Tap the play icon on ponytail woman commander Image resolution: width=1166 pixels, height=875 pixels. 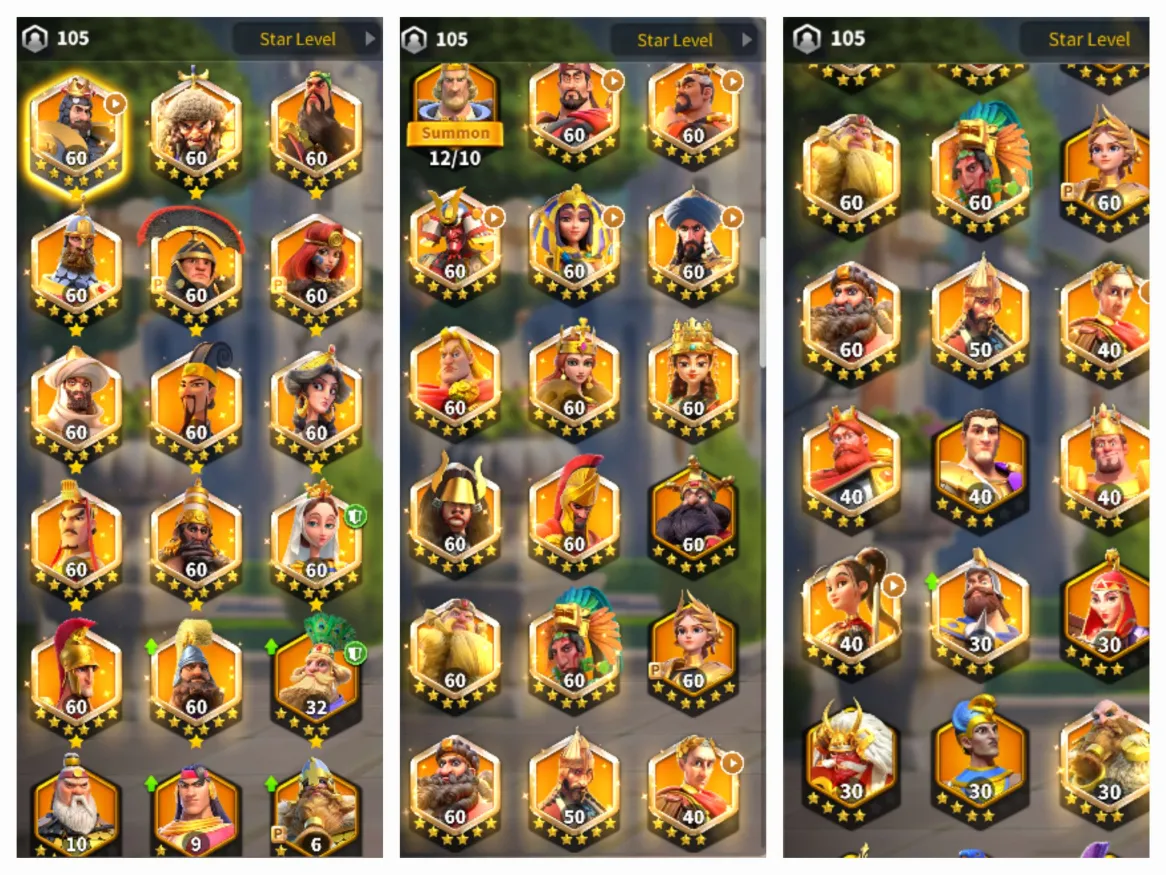(x=893, y=586)
